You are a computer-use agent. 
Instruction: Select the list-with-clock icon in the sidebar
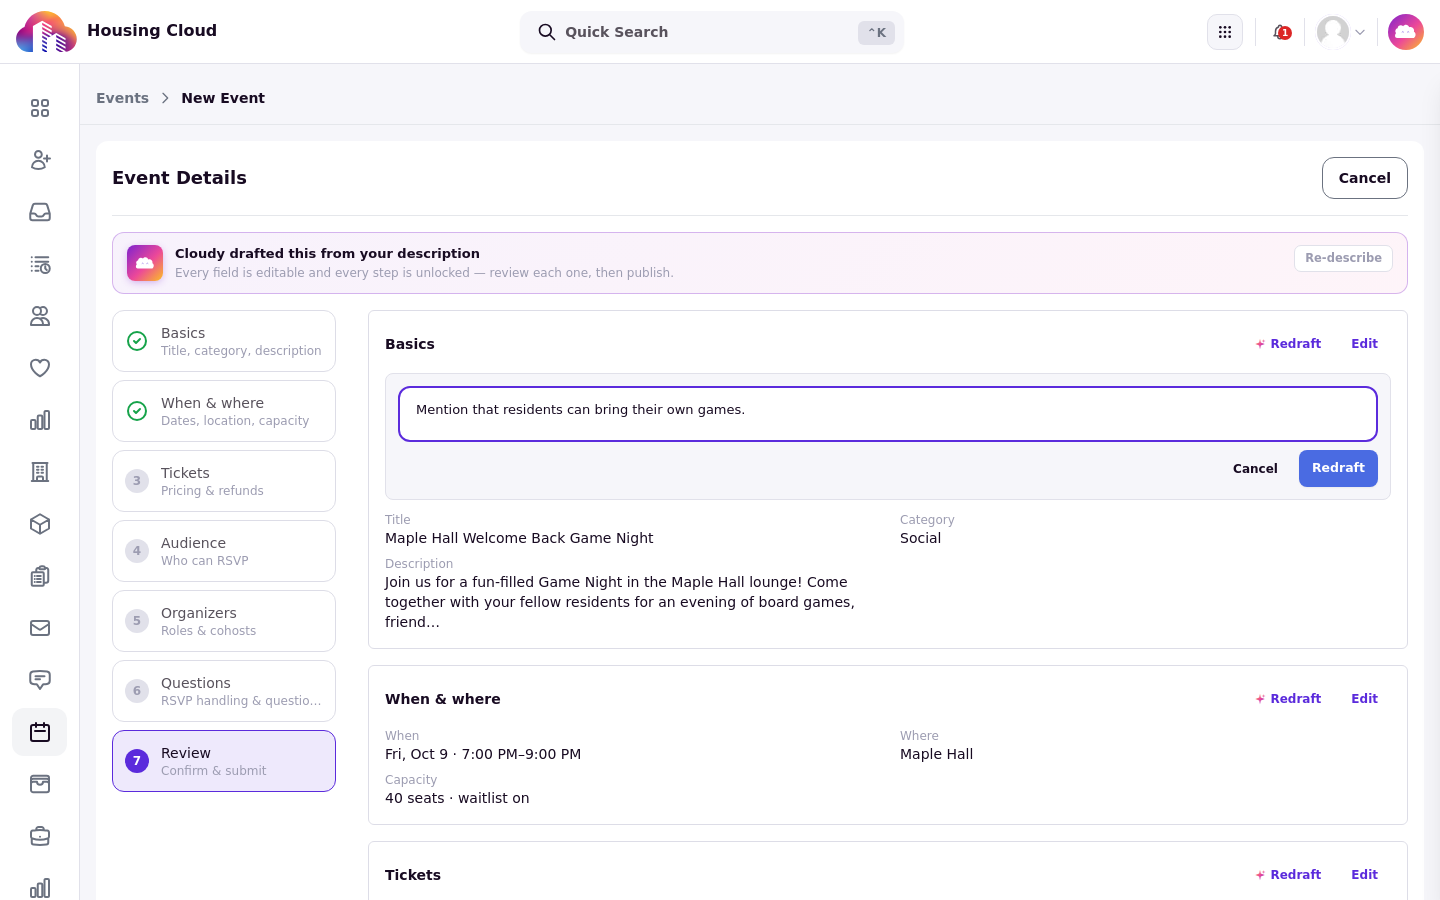pyautogui.click(x=40, y=264)
